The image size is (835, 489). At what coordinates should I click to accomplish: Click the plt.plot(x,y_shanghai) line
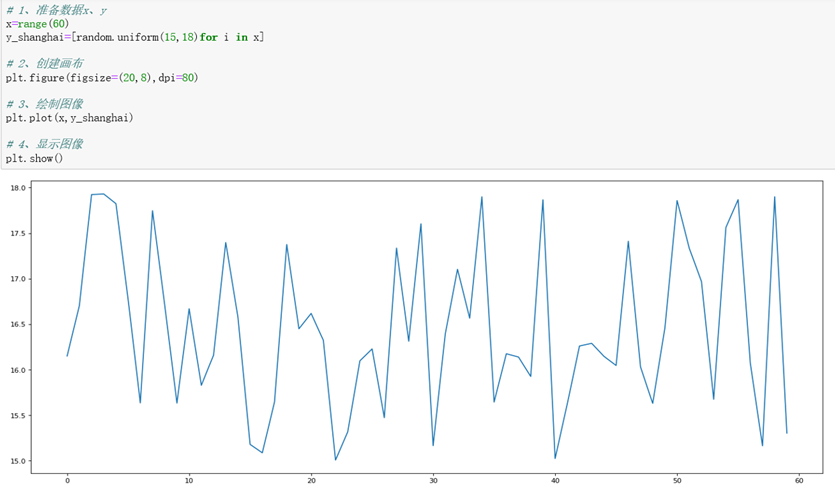[x=69, y=118]
